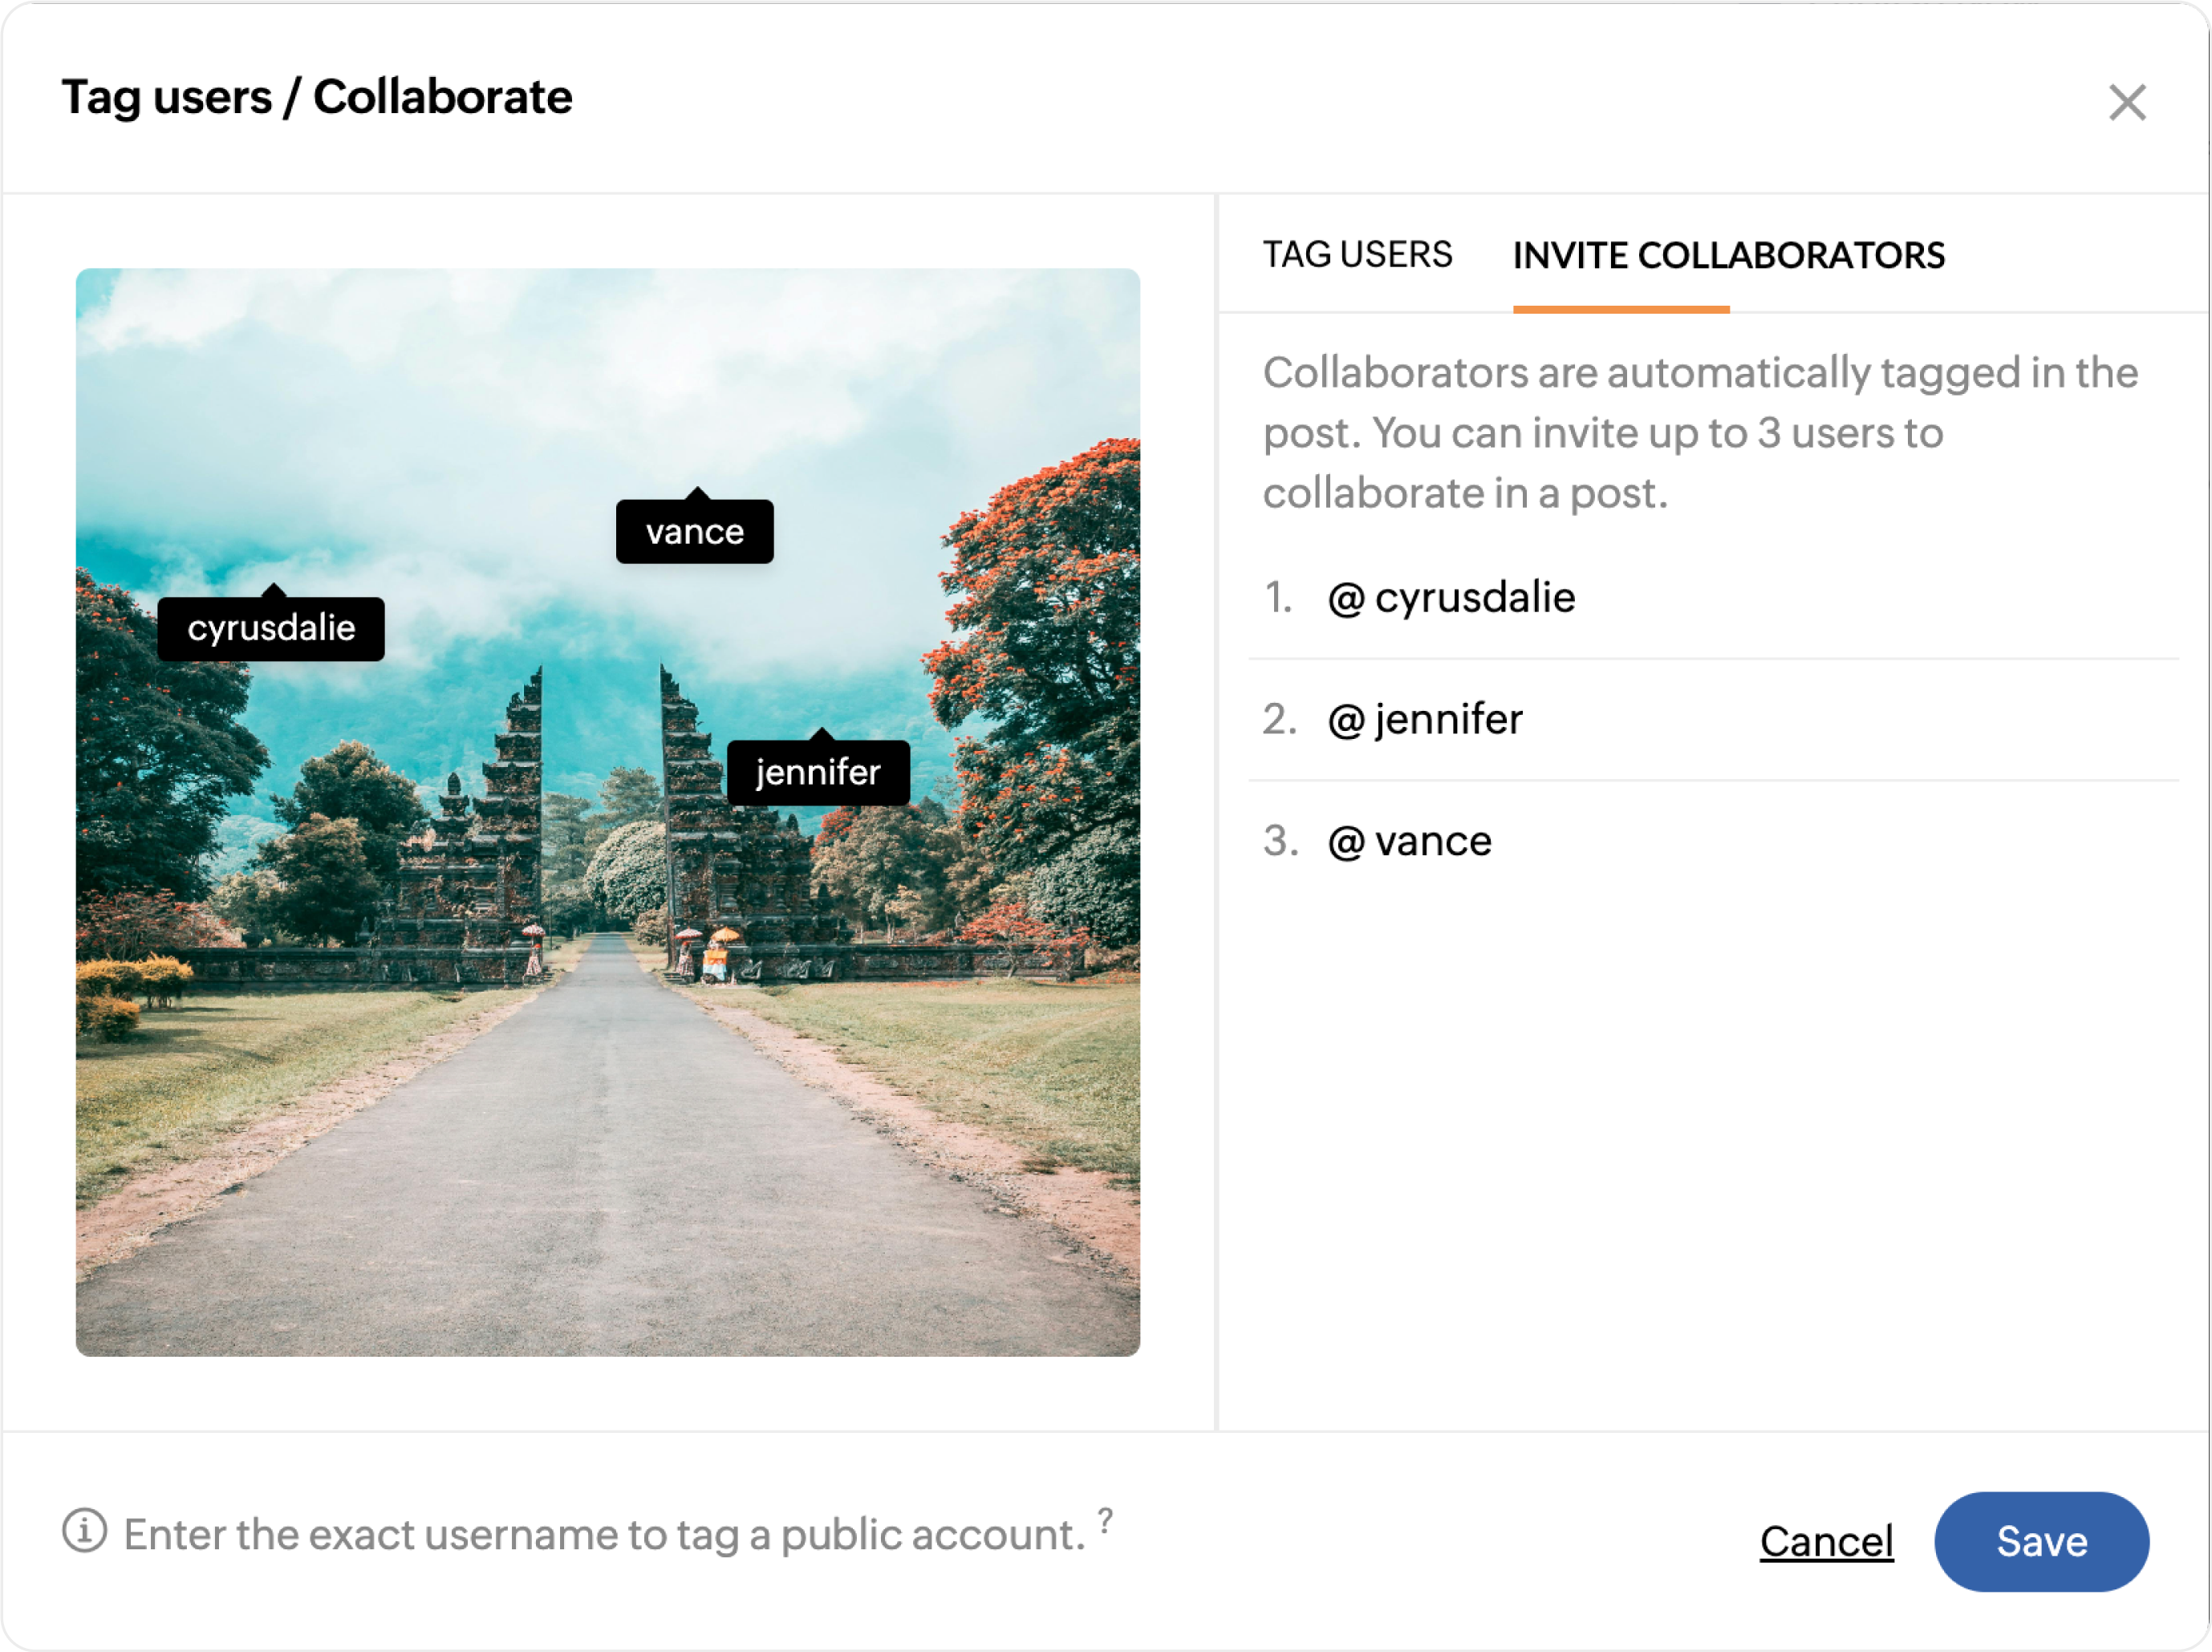Select collaborator @ cyrusdalie in the list
This screenshot has height=1652, width=2212.
1713,598
